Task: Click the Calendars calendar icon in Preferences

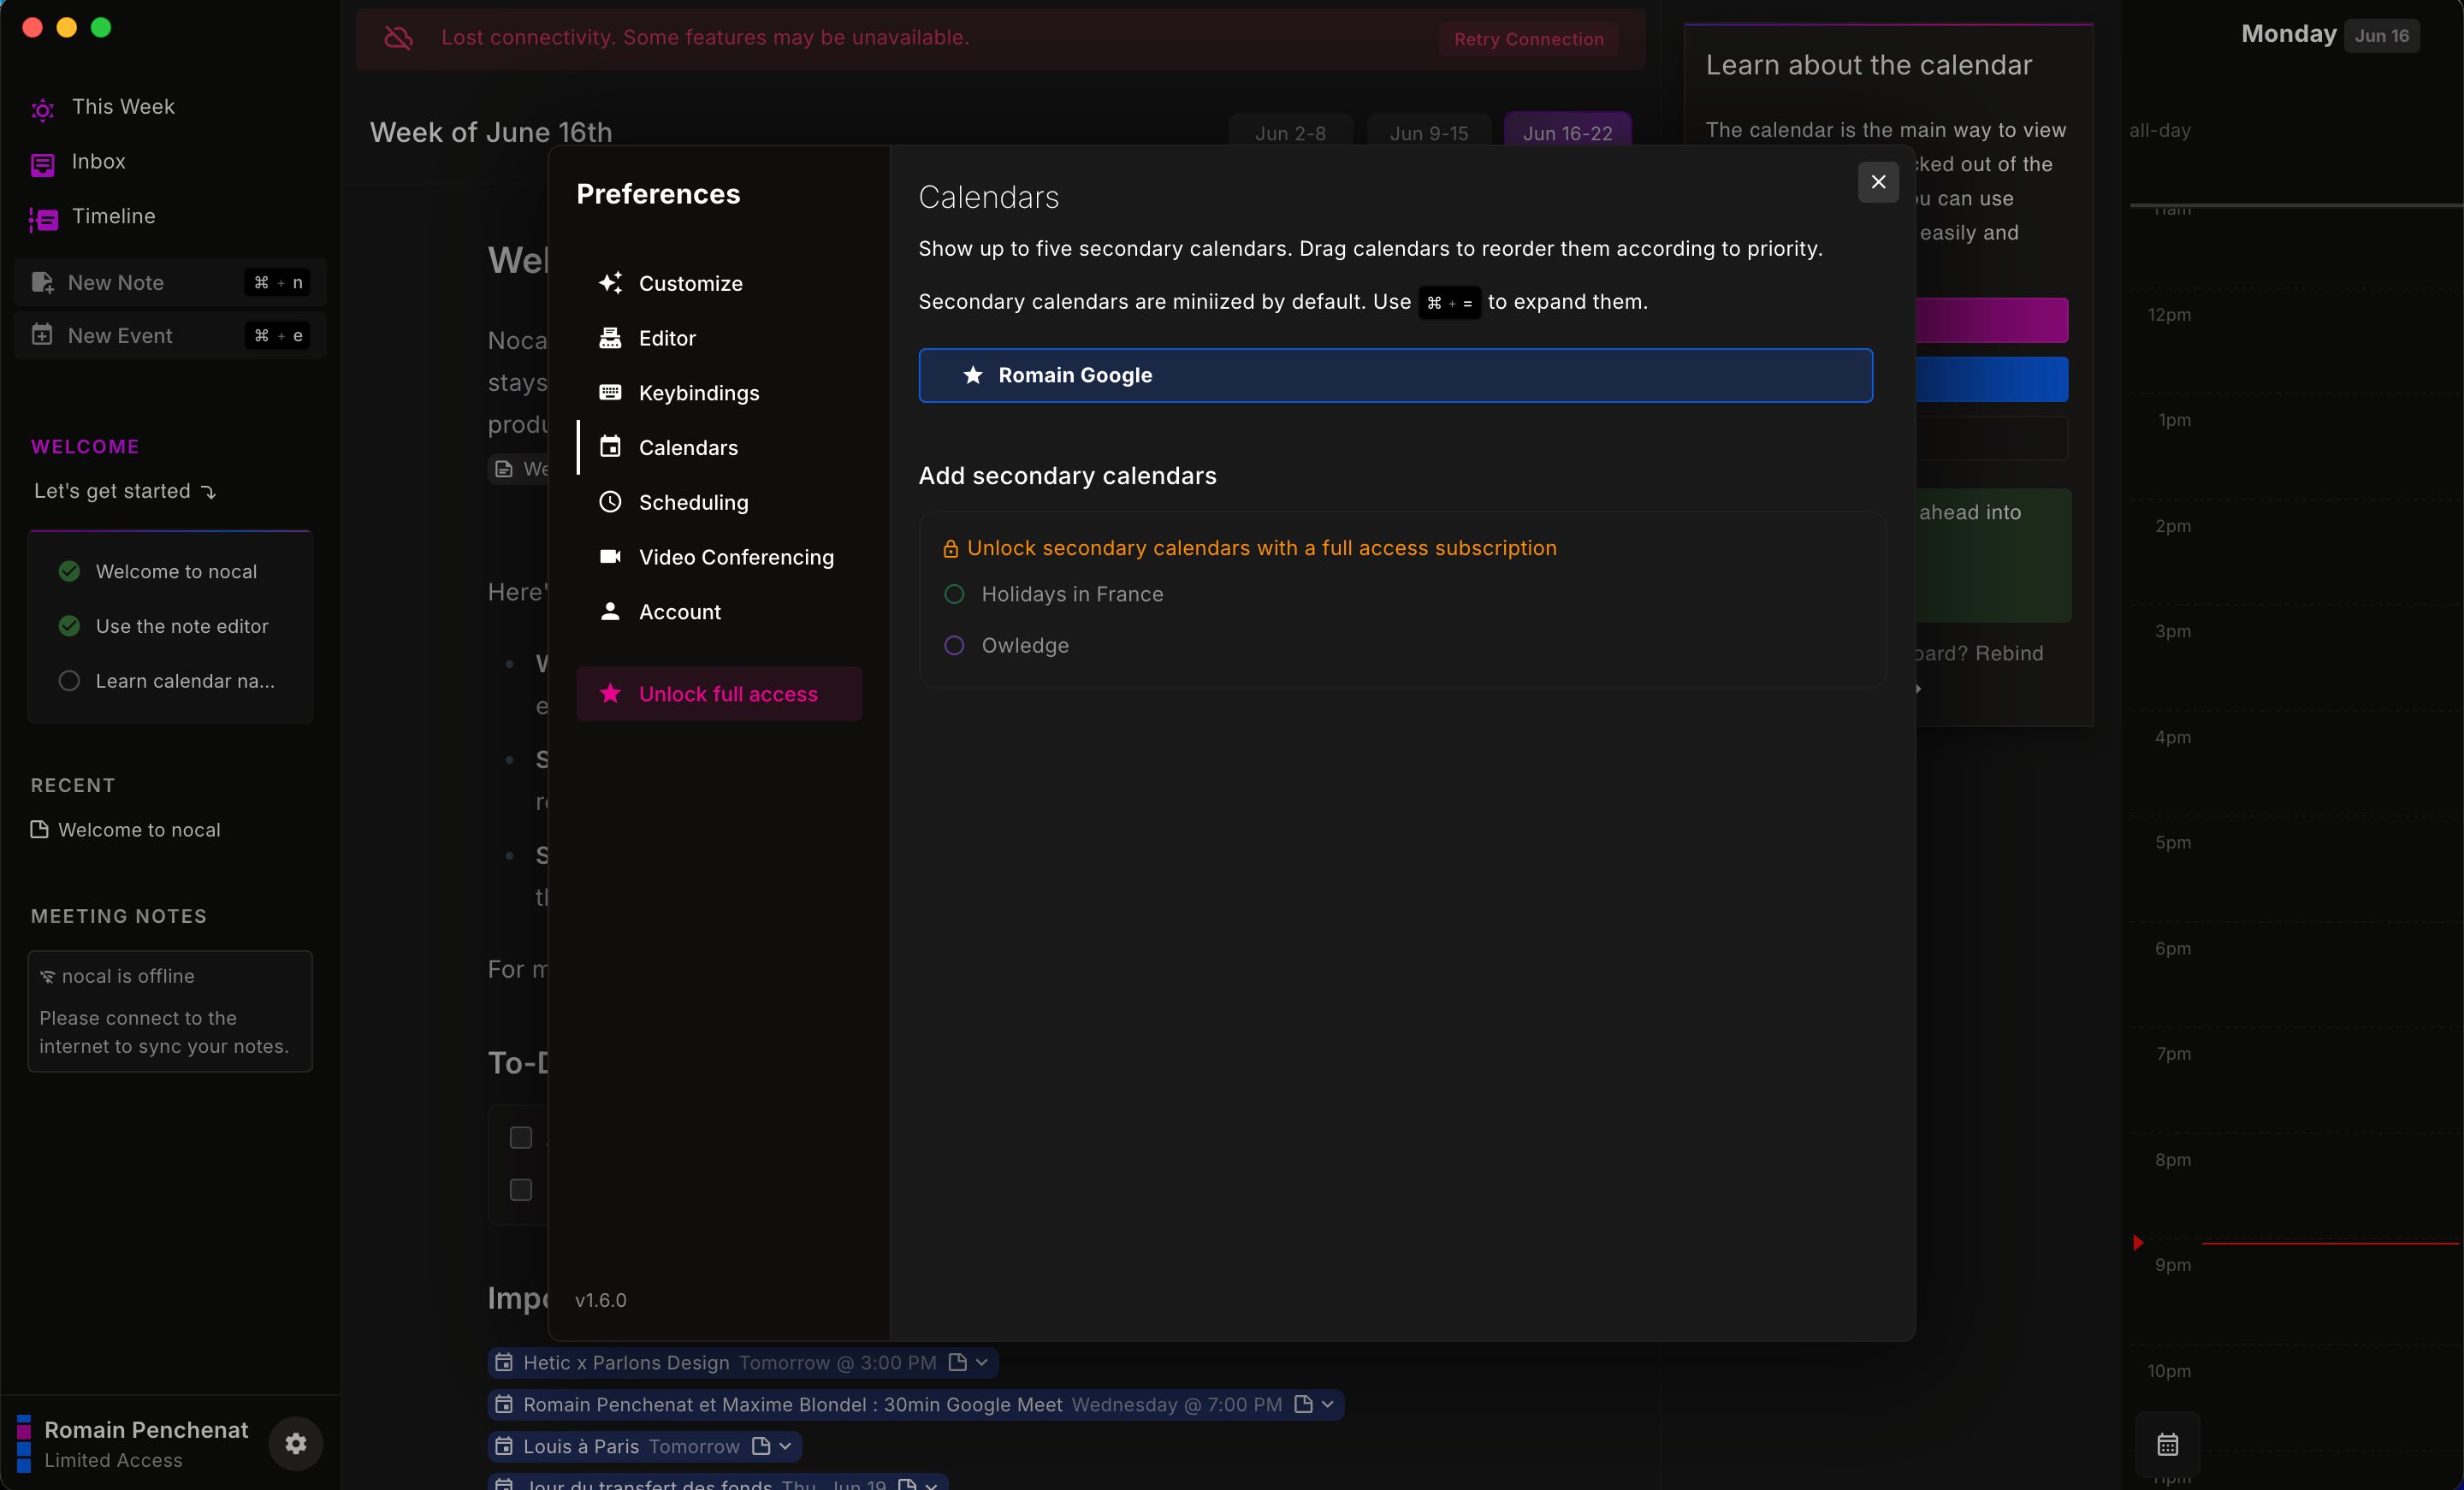Action: [610, 447]
